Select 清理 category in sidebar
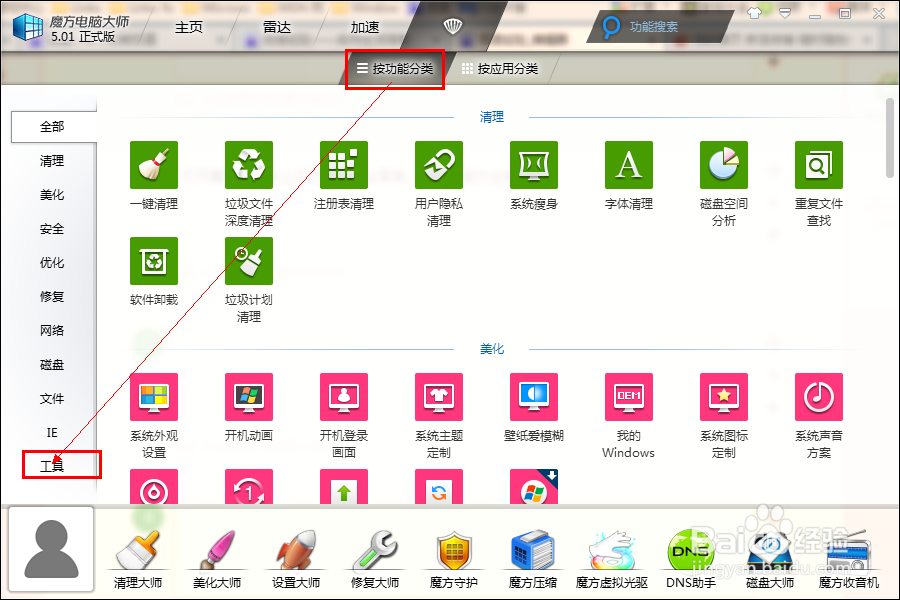This screenshot has height=600, width=900. click(x=52, y=161)
